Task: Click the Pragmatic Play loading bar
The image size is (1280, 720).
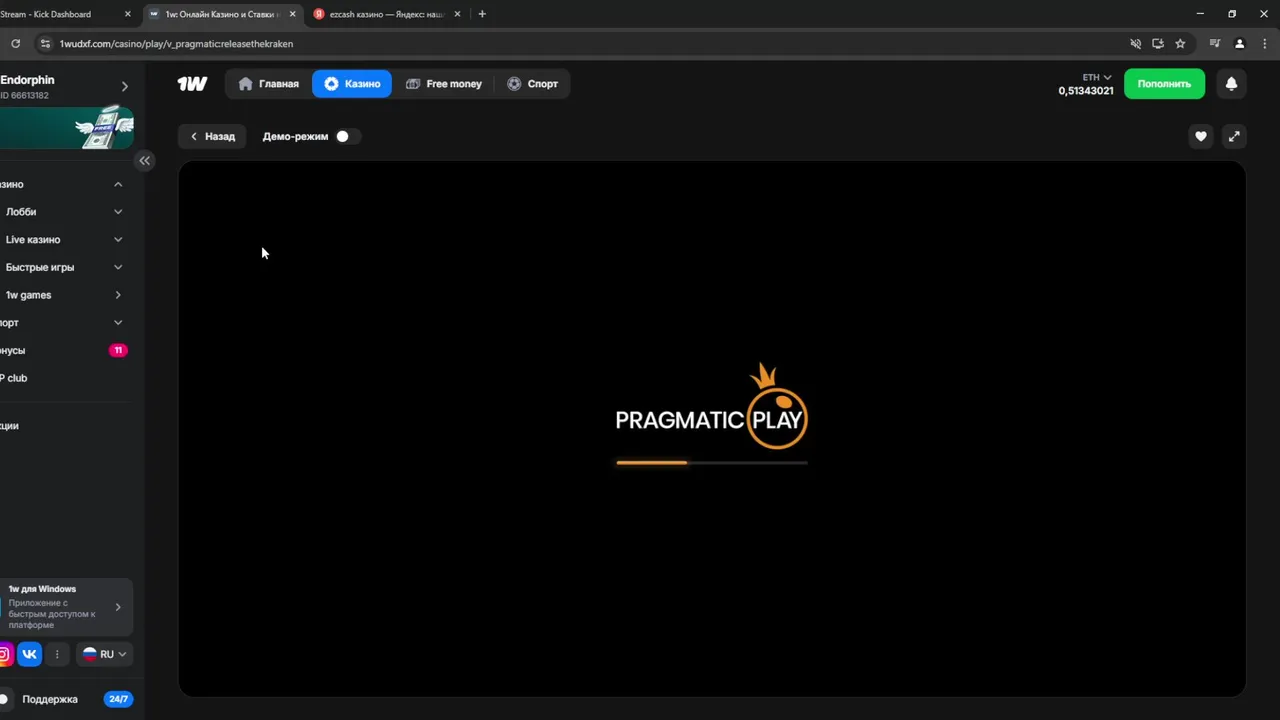Action: (x=712, y=463)
